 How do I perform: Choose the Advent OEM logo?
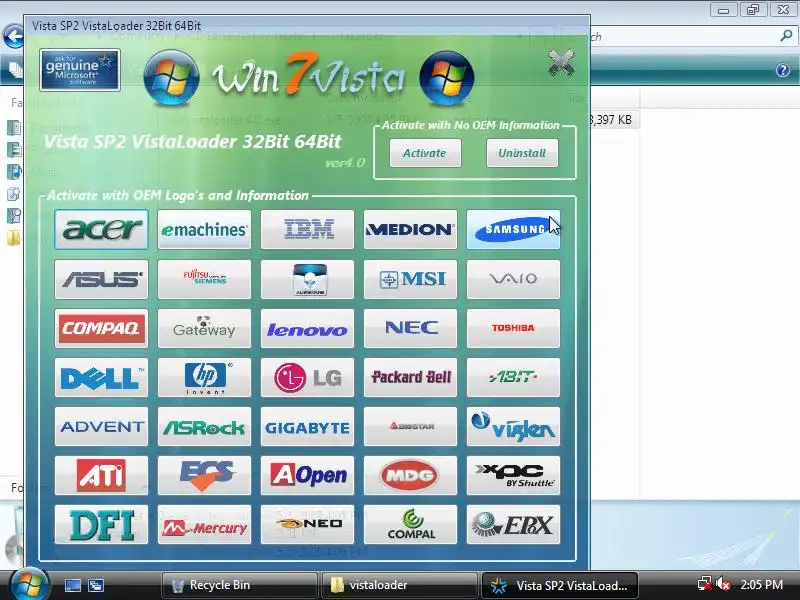[101, 426]
